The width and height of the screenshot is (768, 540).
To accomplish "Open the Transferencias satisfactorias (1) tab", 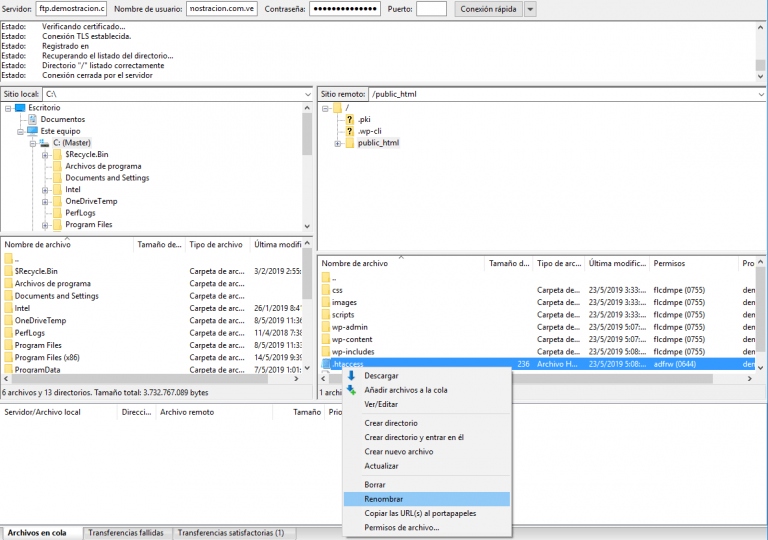I will (x=230, y=533).
